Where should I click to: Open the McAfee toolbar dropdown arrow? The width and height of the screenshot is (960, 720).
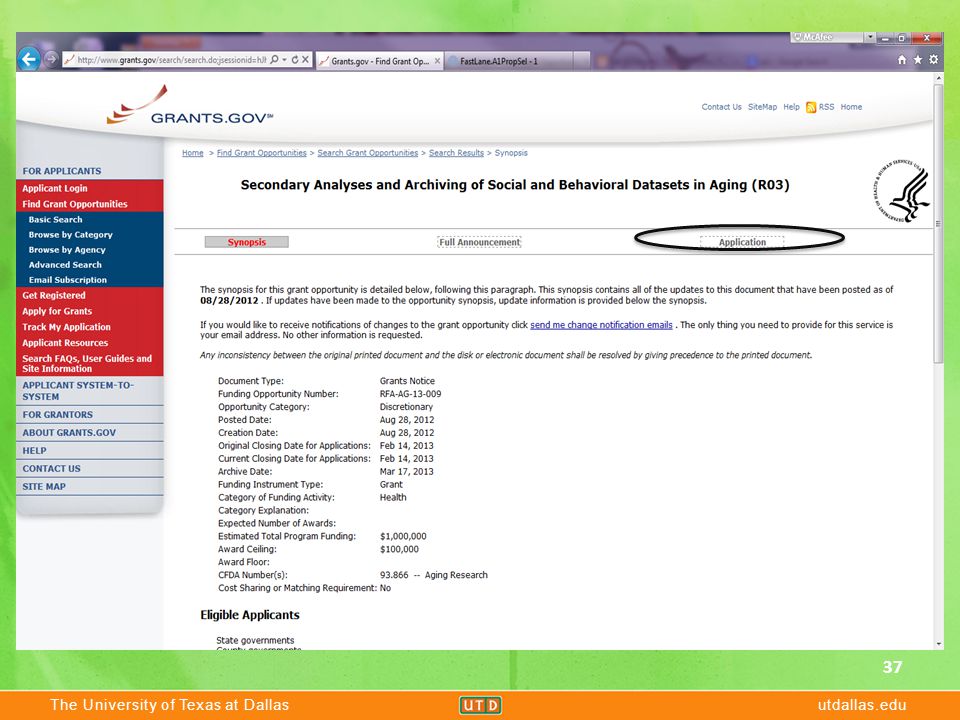(869, 37)
